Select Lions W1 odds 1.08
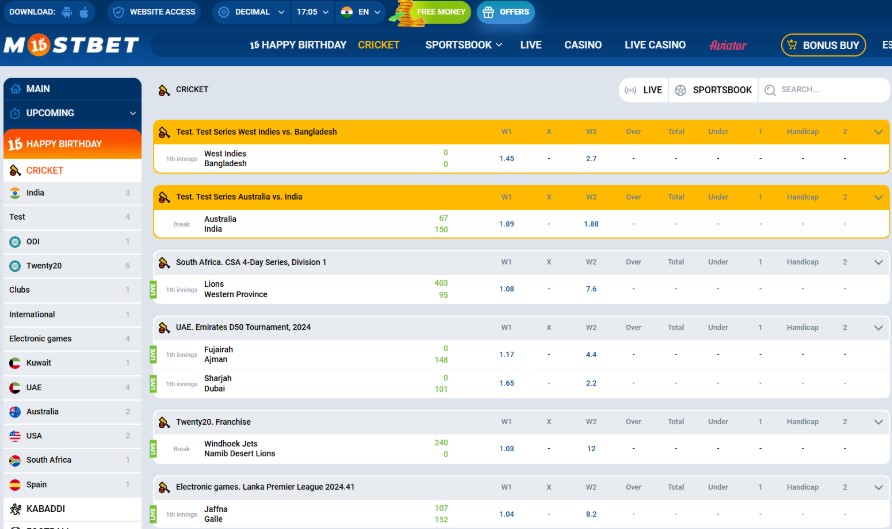The height and width of the screenshot is (529, 892). (x=506, y=289)
